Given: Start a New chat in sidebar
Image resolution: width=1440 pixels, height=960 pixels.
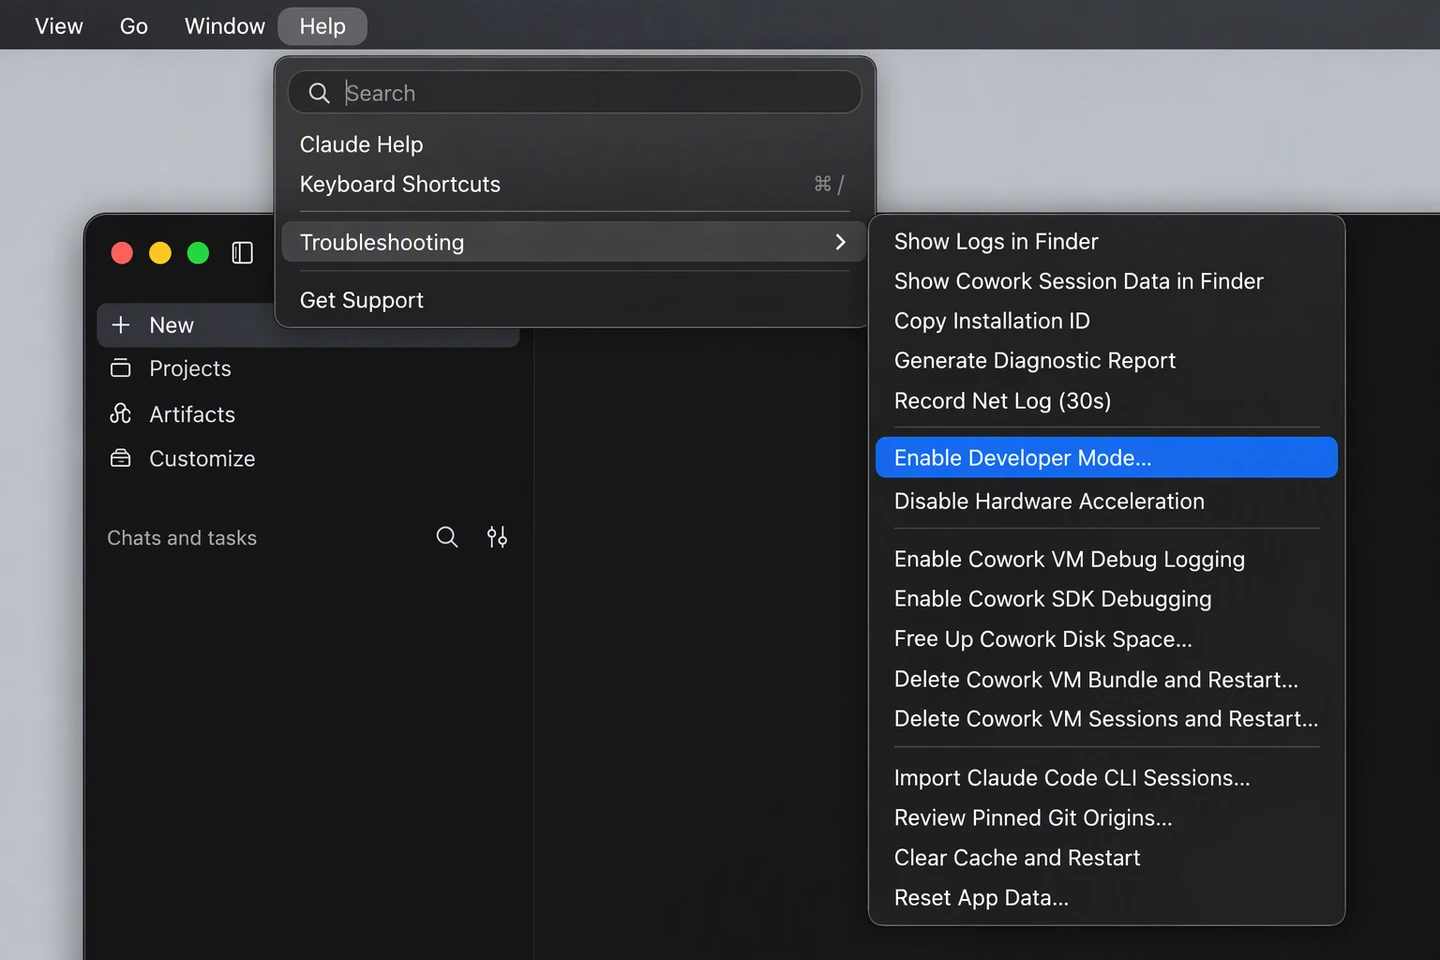Looking at the screenshot, I should pos(308,325).
